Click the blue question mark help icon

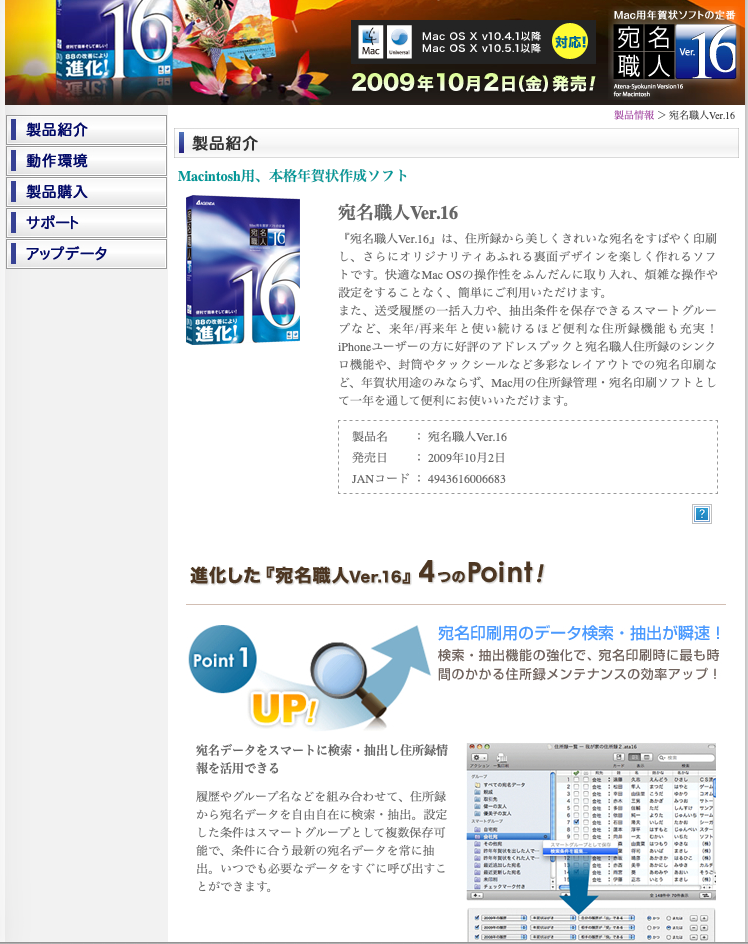pos(702,514)
